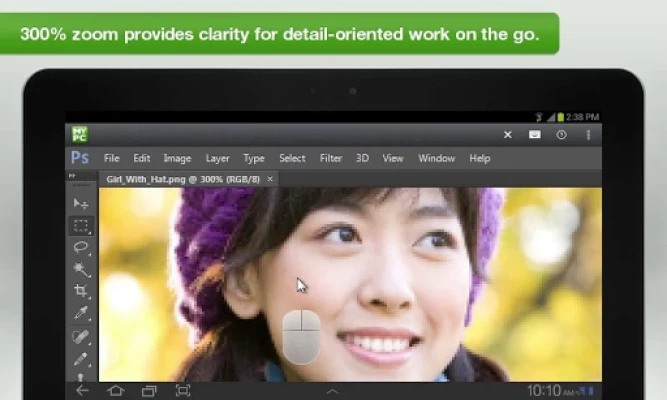
Task: Open the three-dot overflow menu
Action: (588, 134)
